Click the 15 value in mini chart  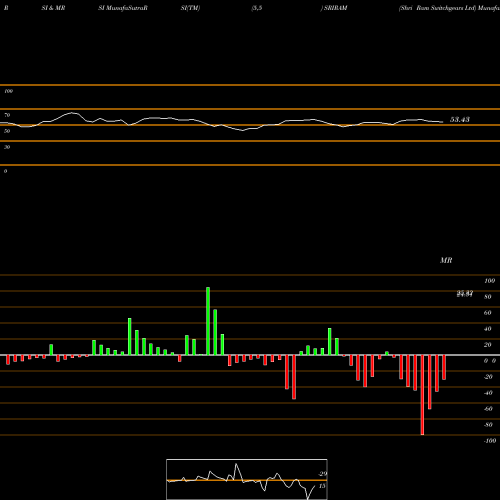pyautogui.click(x=322, y=486)
